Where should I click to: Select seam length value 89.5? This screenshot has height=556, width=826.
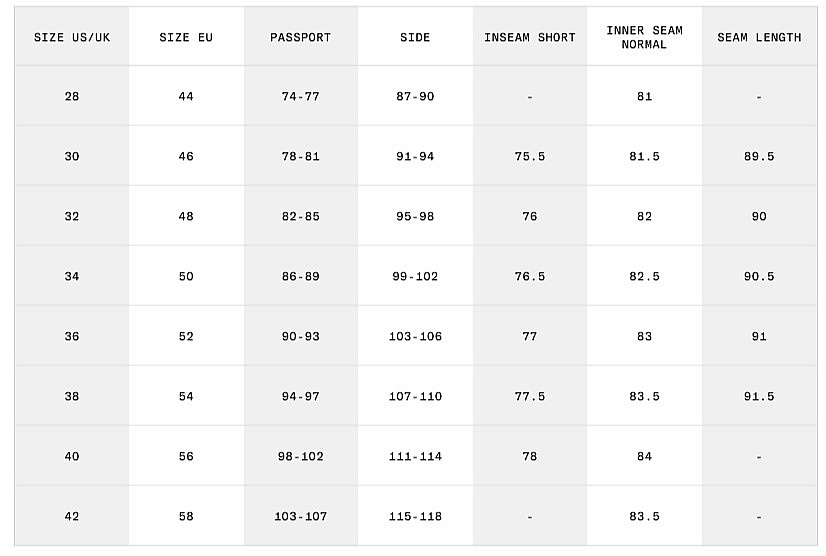pyautogui.click(x=759, y=157)
